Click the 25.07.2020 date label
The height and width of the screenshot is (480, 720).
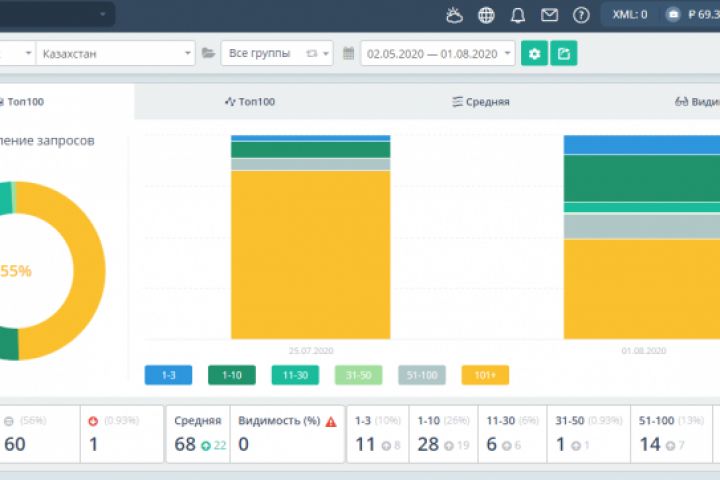coord(311,350)
